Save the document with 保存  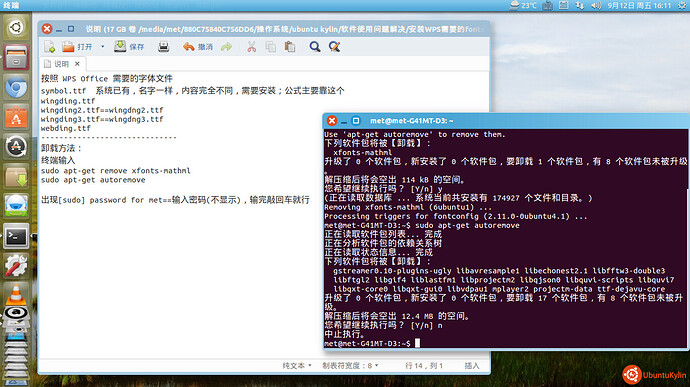(129, 47)
